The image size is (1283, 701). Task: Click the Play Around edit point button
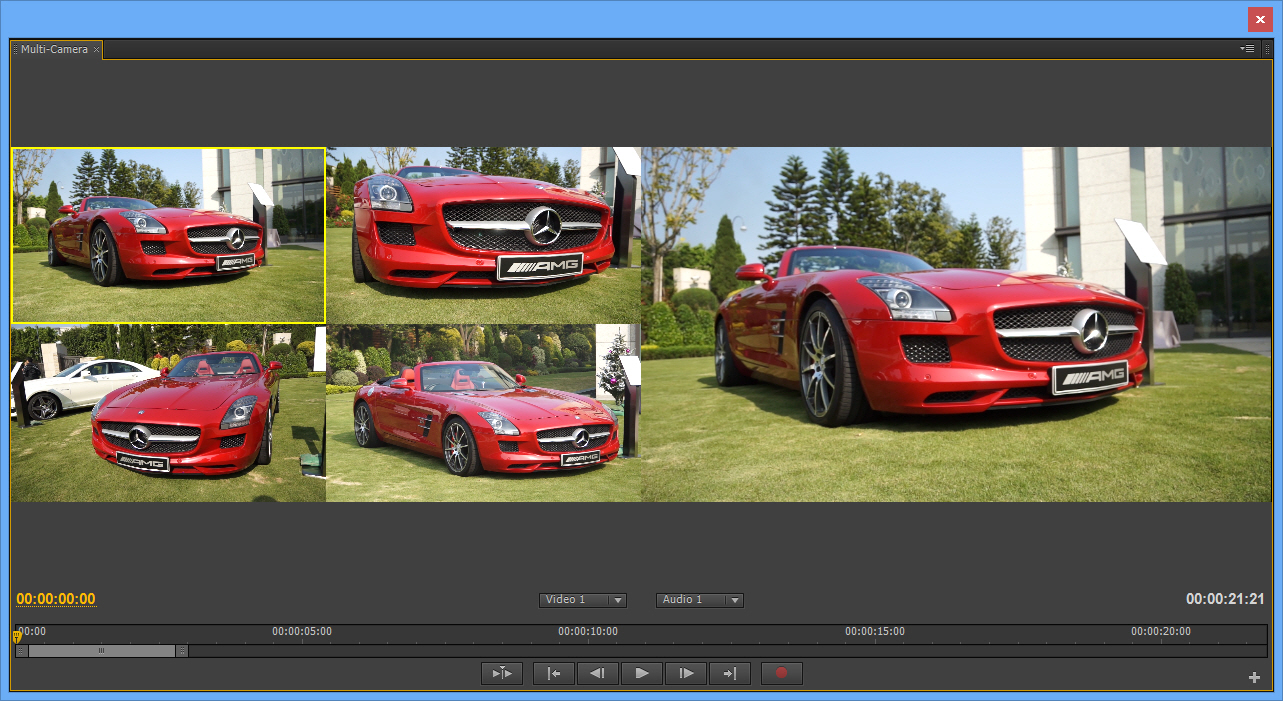pyautogui.click(x=502, y=674)
